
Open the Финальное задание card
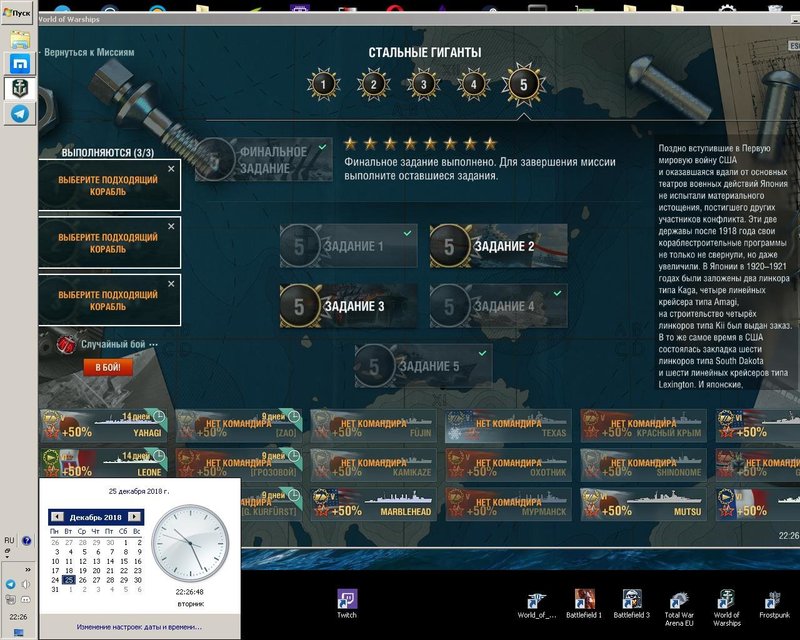(x=264, y=159)
